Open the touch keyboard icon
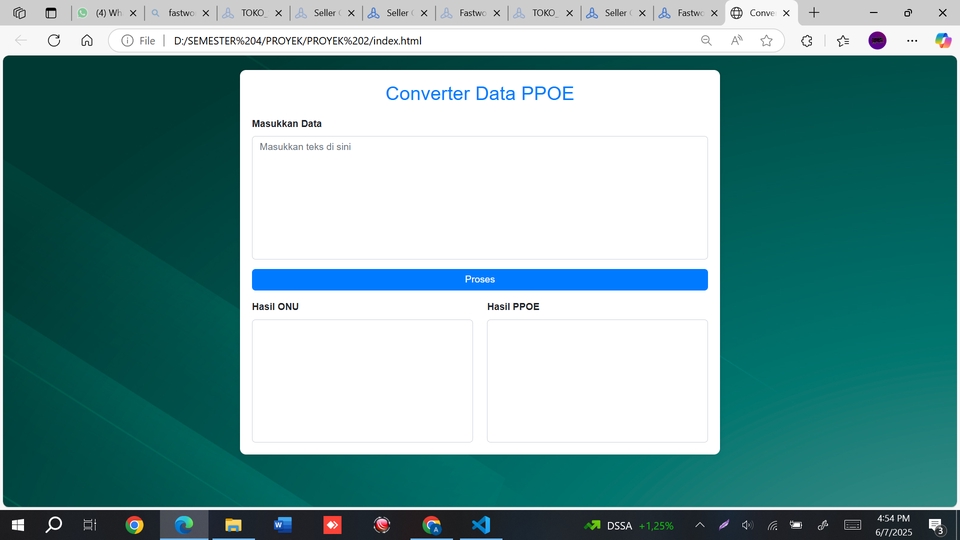The height and width of the screenshot is (540, 960). pyautogui.click(x=852, y=525)
